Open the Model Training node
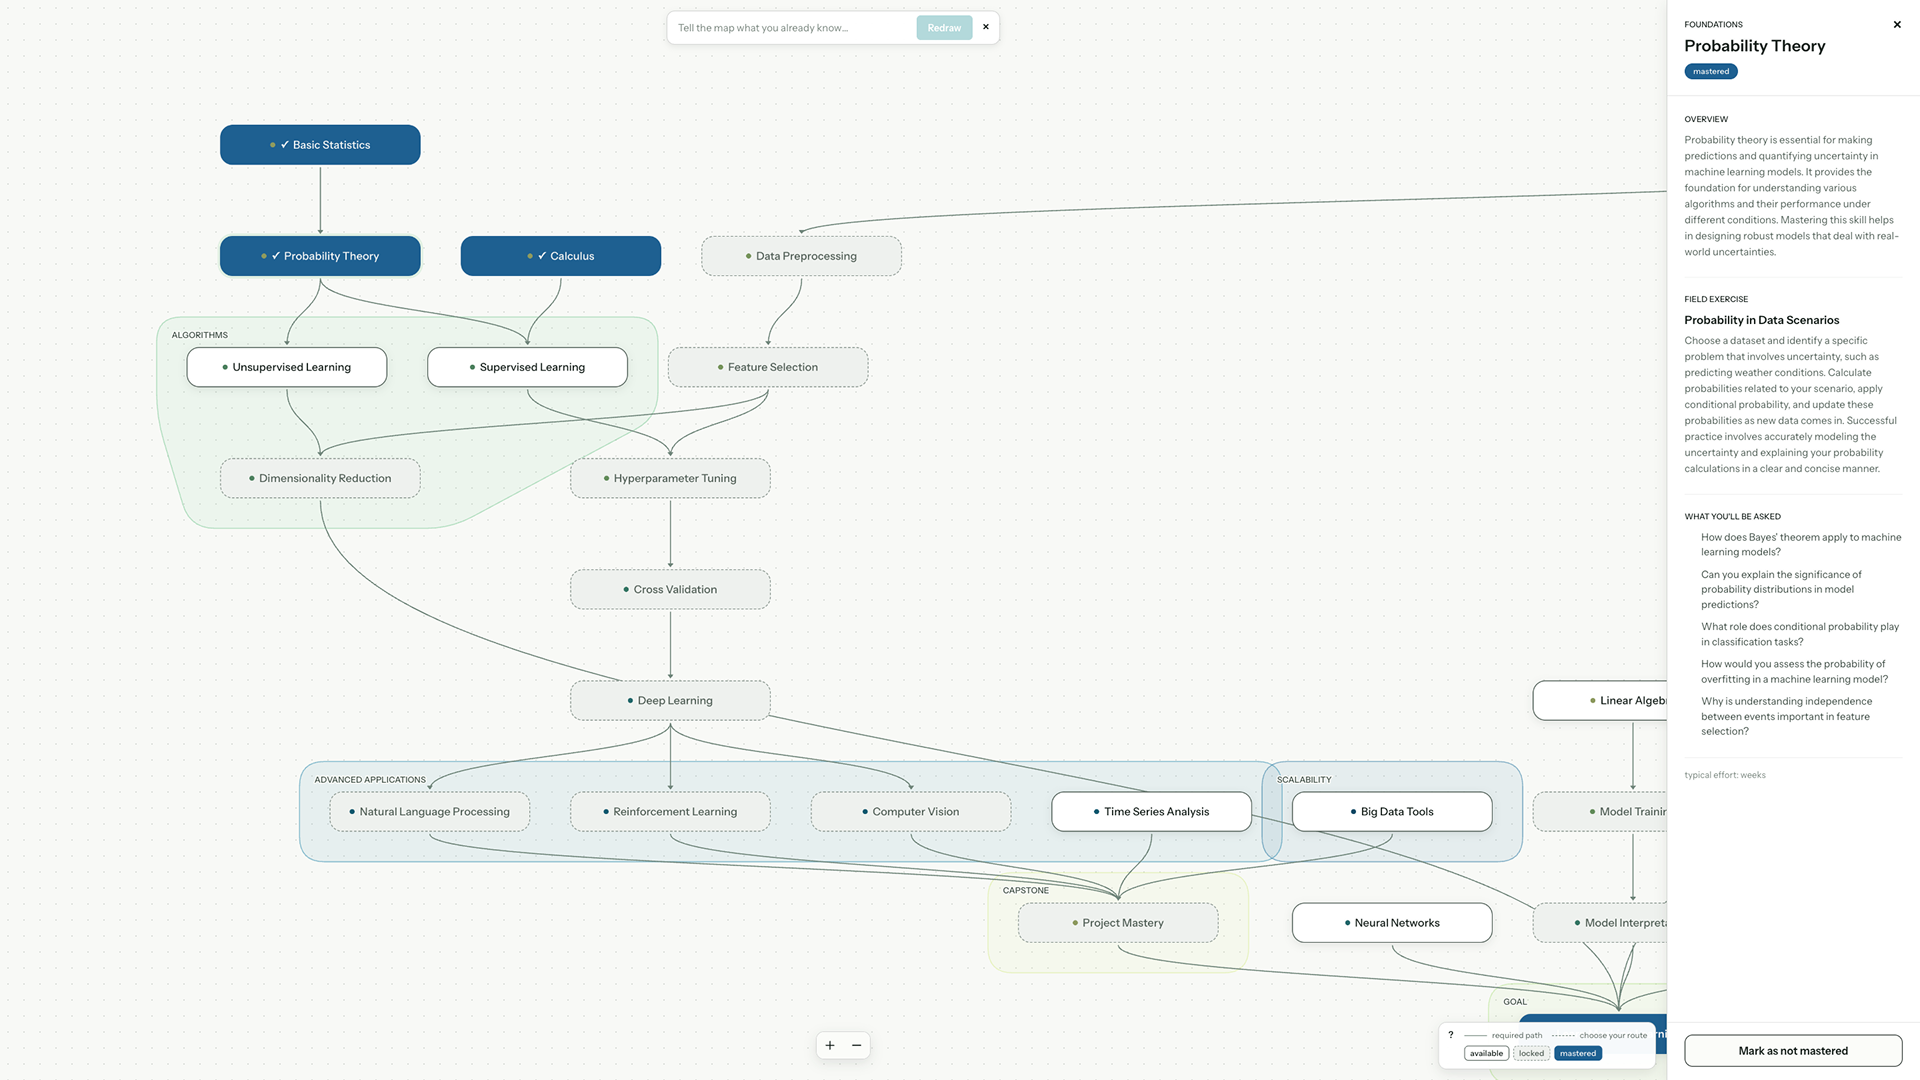Viewport: 1920px width, 1080px height. (1600, 812)
